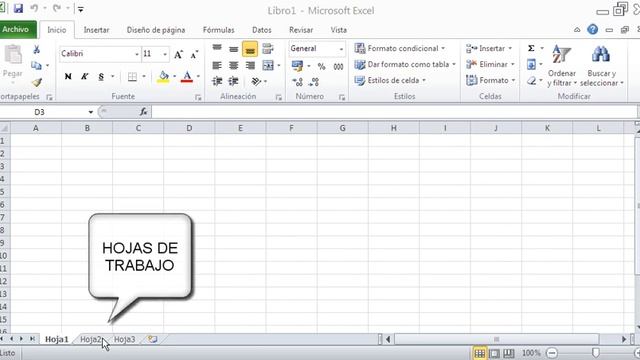This screenshot has width=640, height=360.
Task: Open the font size dropdown showing 11
Action: coord(165,54)
